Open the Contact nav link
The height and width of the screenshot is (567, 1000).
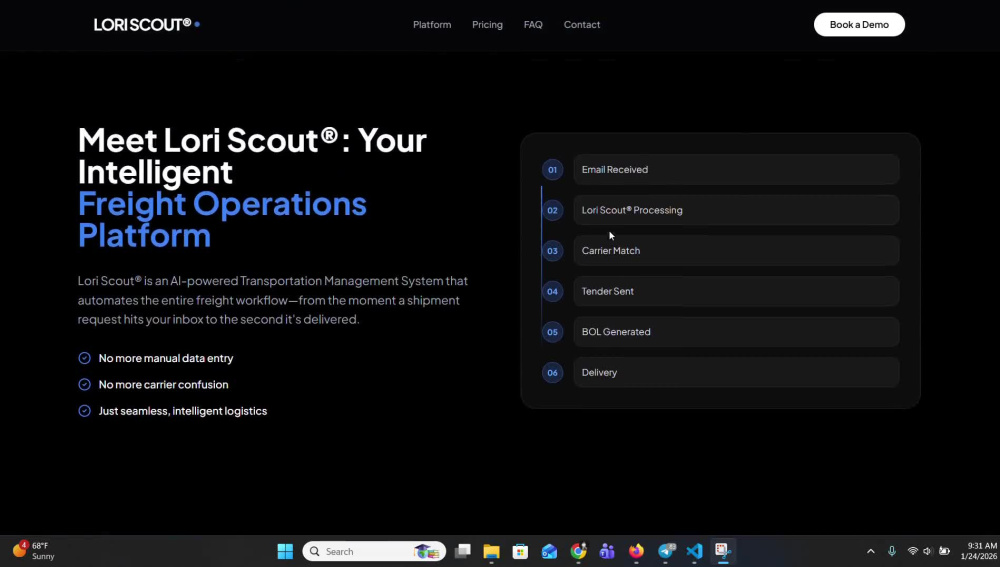click(x=582, y=24)
